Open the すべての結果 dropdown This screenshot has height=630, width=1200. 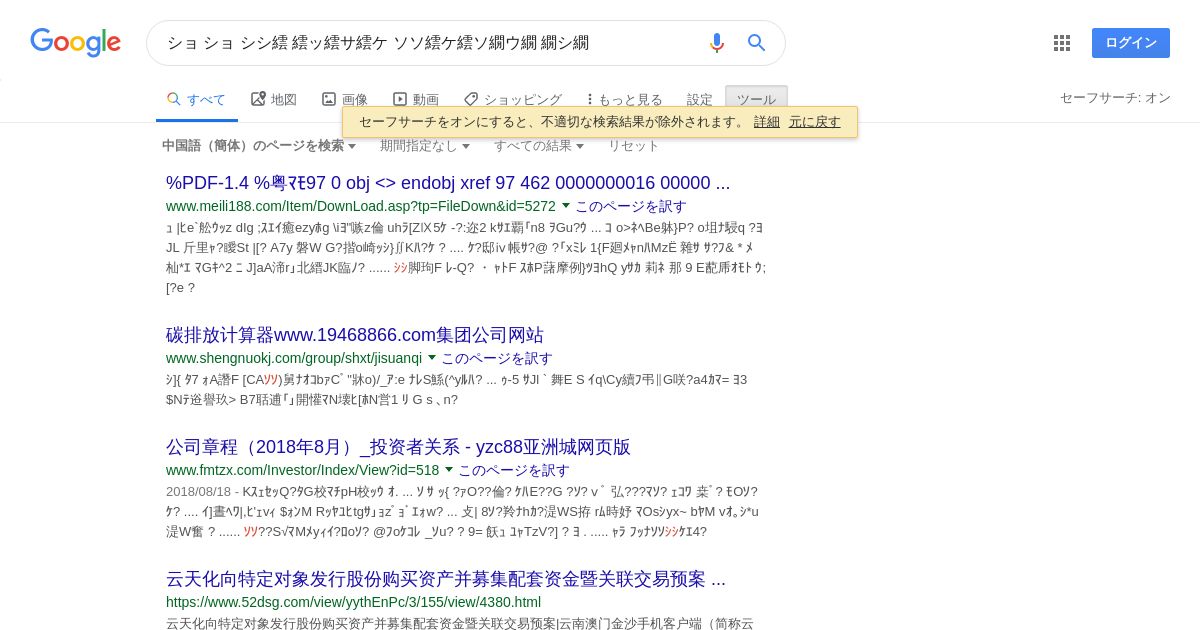539,145
